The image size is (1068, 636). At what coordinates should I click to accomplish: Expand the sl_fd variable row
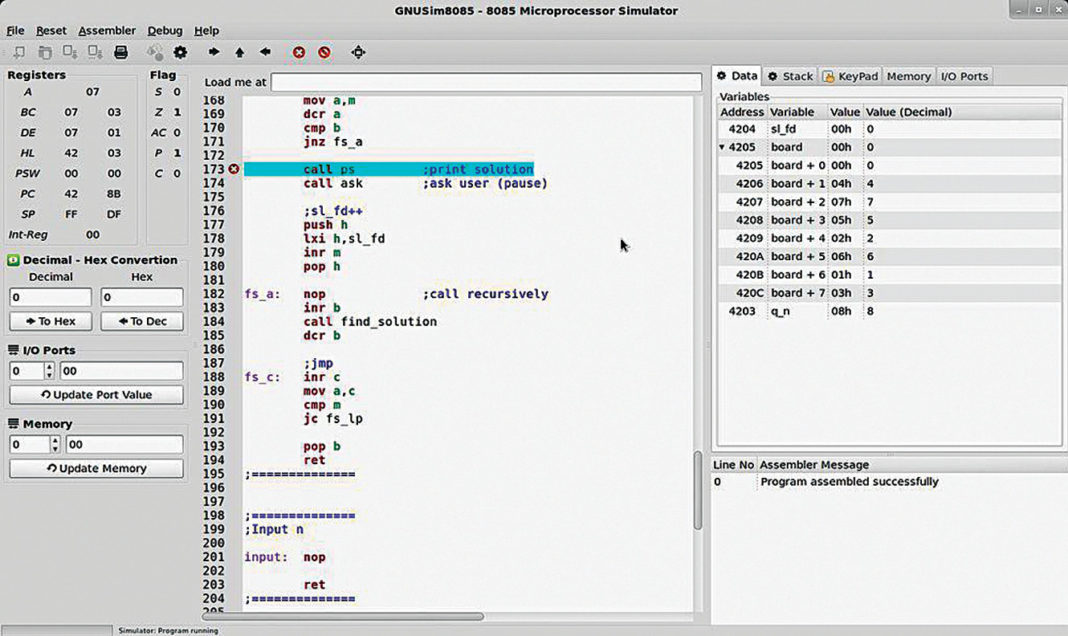(721, 128)
